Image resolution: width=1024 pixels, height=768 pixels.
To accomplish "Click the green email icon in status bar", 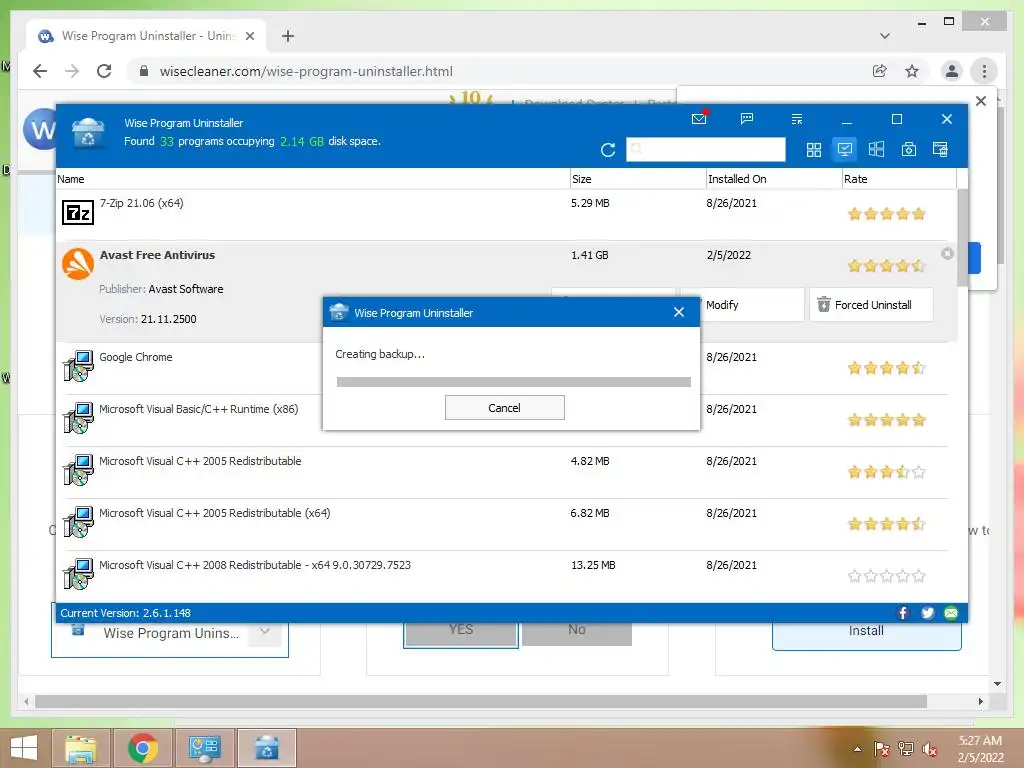I will pos(951,613).
